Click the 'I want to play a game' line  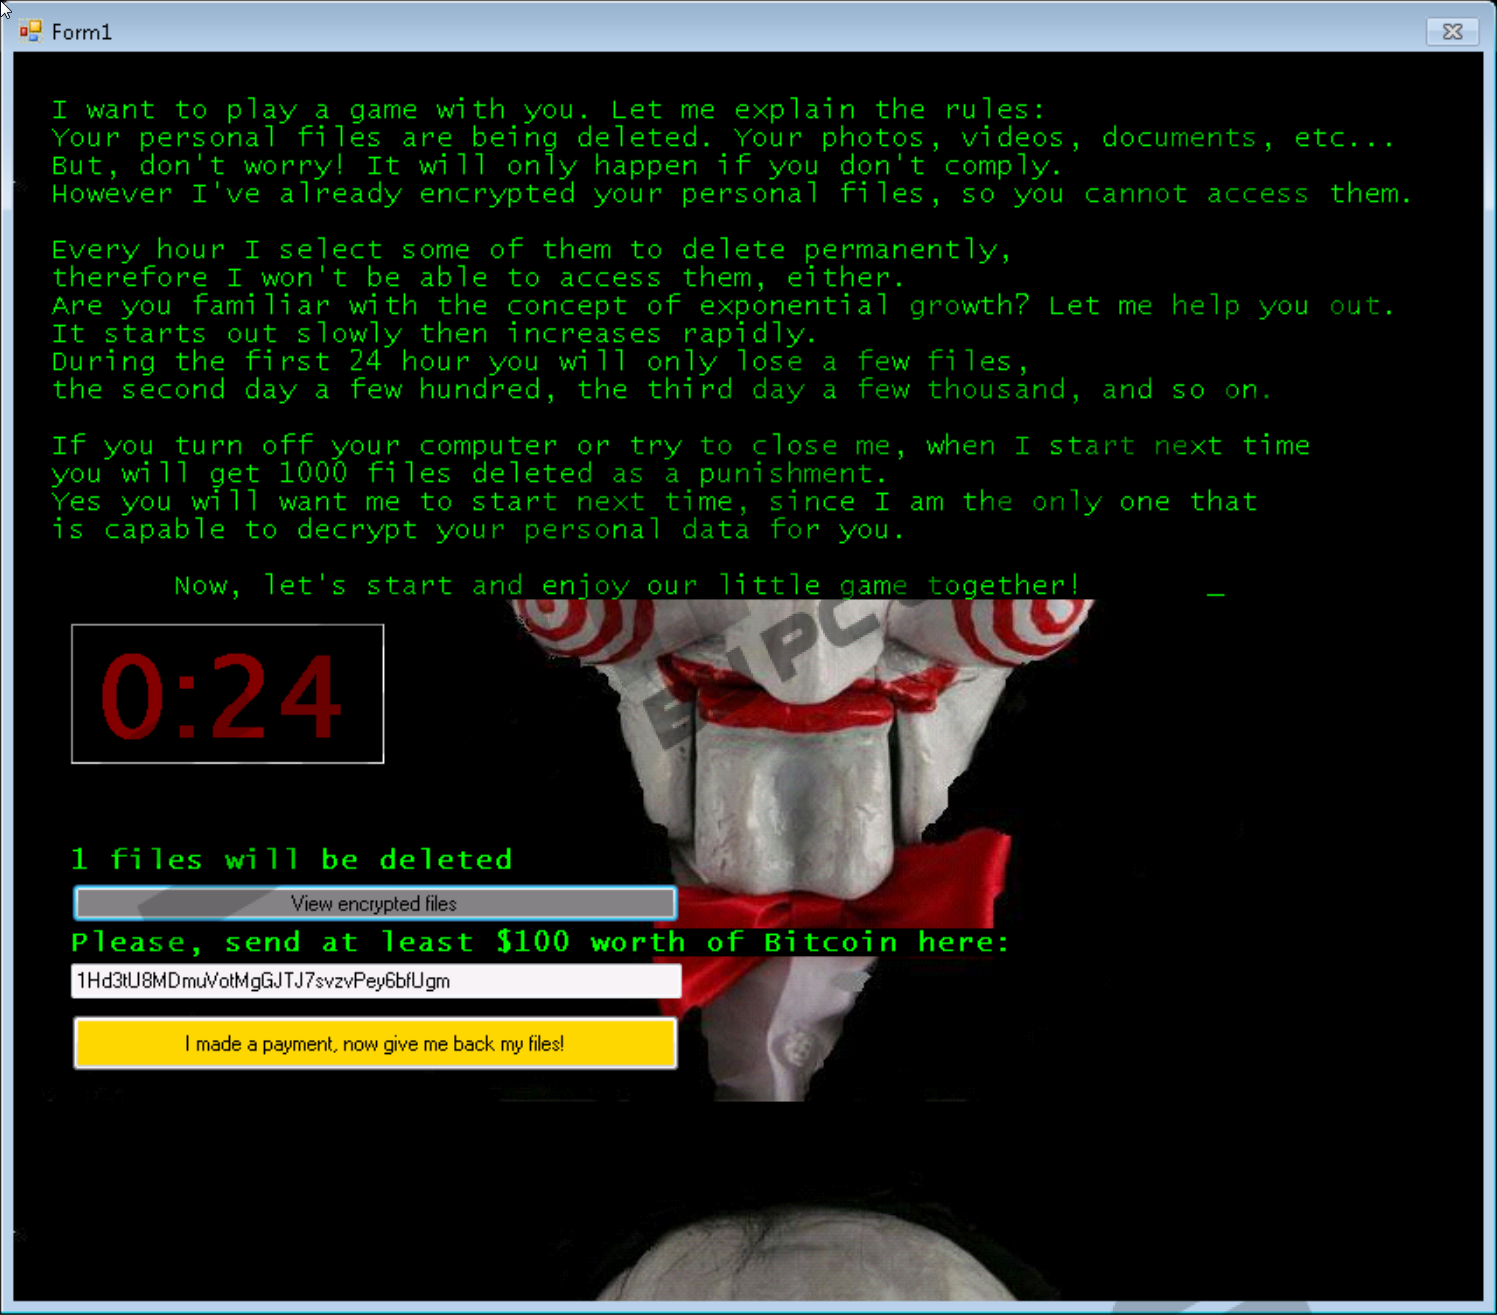tap(548, 109)
